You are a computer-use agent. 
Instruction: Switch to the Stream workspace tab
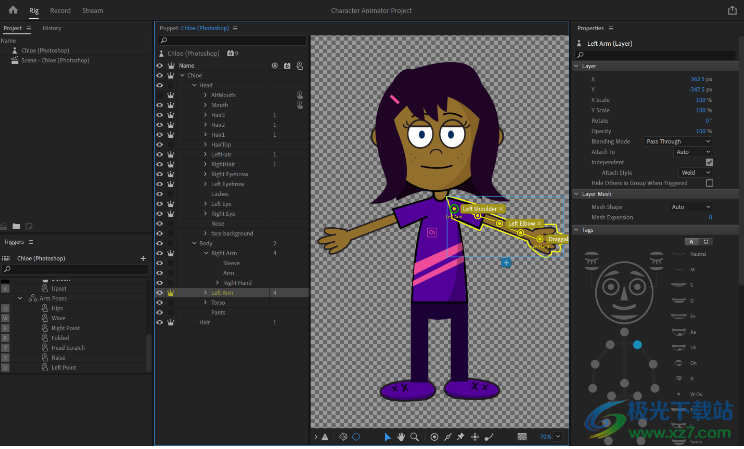[93, 10]
